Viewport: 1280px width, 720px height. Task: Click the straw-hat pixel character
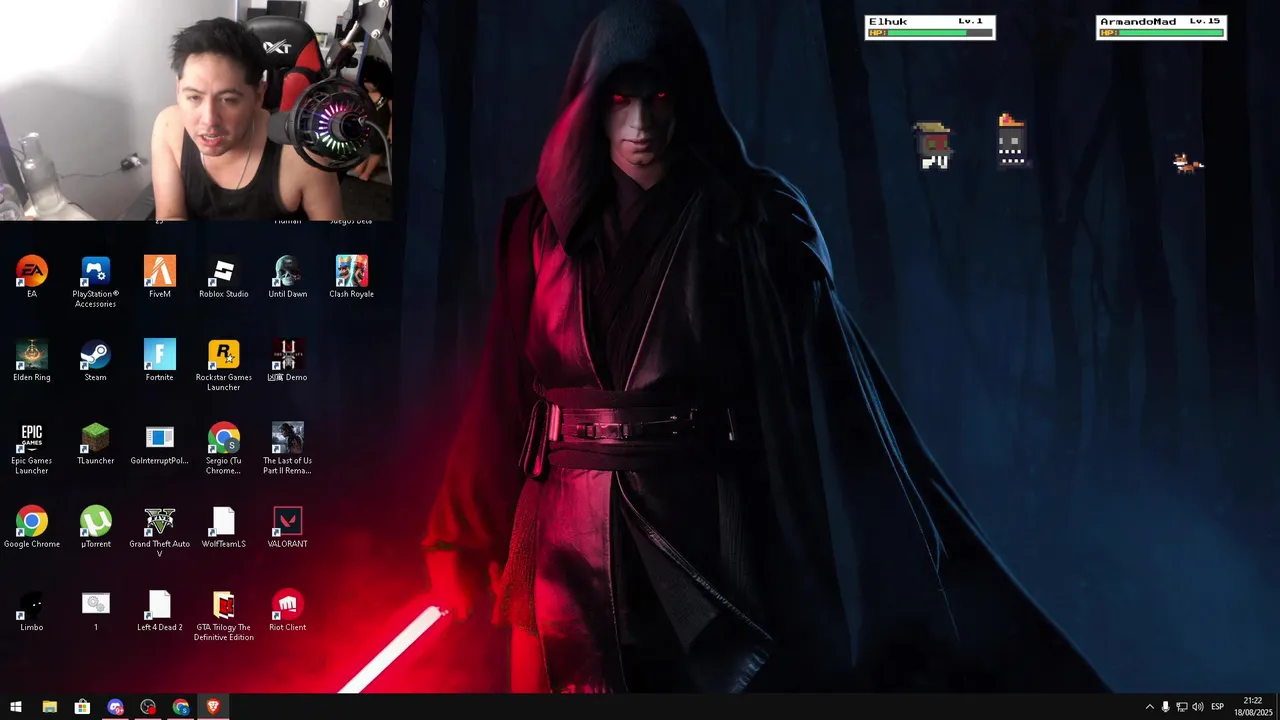(933, 146)
